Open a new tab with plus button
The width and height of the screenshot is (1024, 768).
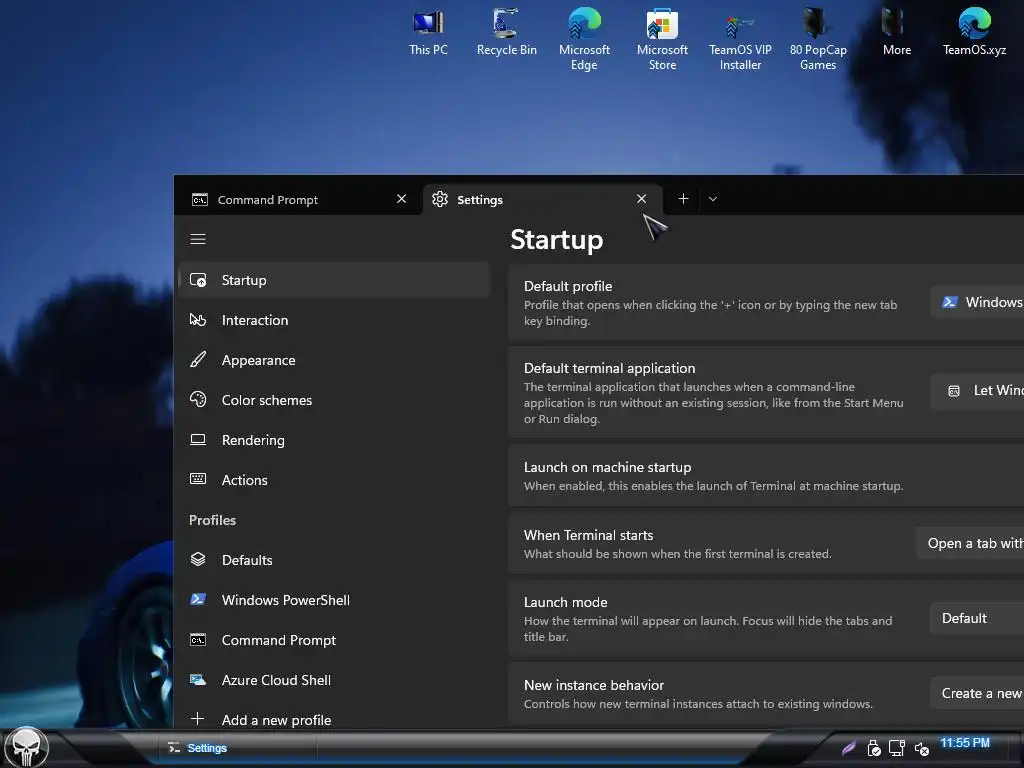(x=683, y=199)
